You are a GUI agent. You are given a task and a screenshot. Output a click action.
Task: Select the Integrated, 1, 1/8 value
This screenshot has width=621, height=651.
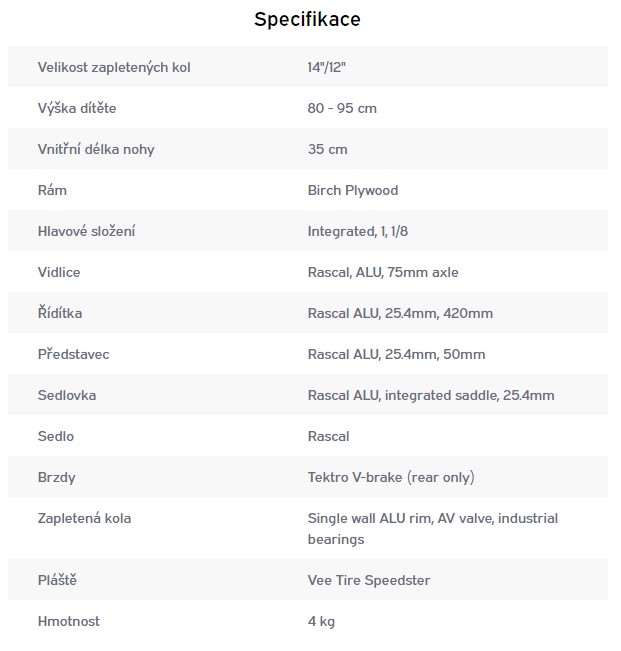pos(358,231)
